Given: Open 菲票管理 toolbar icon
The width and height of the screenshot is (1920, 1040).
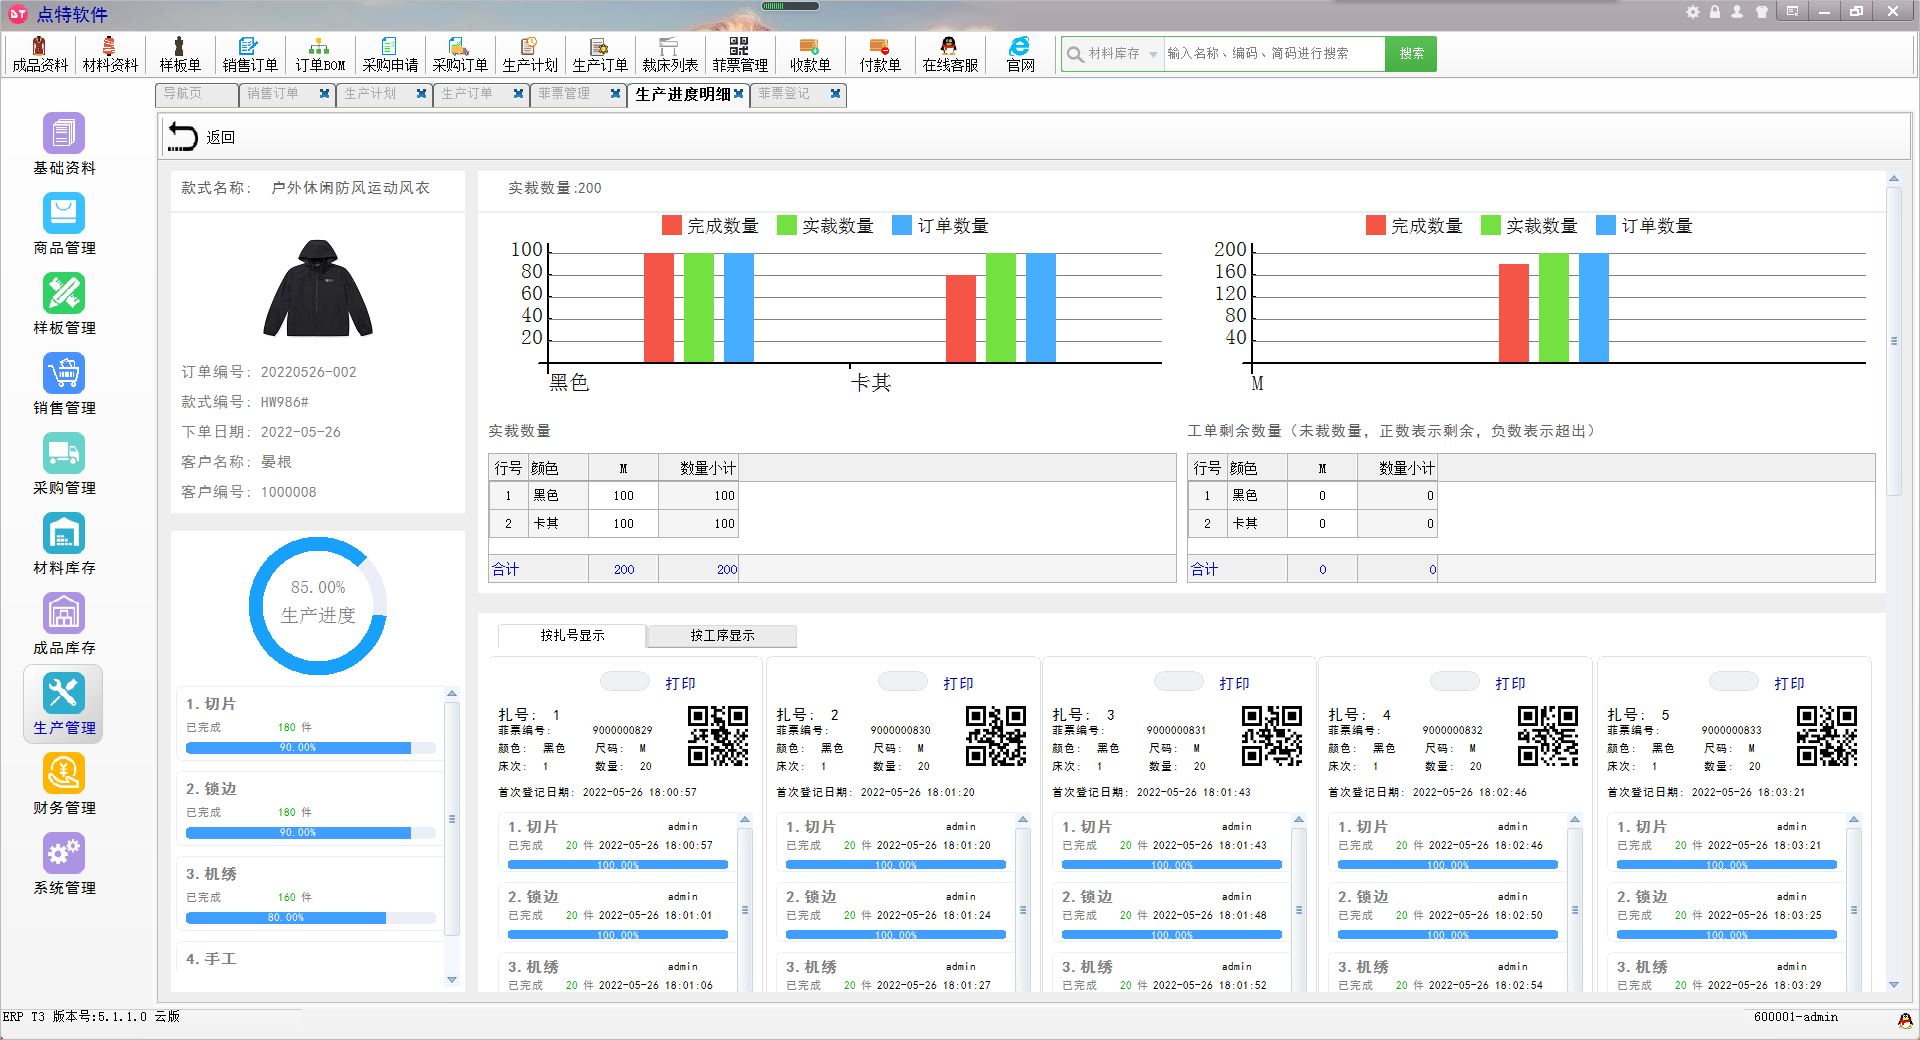Looking at the screenshot, I should pyautogui.click(x=740, y=54).
